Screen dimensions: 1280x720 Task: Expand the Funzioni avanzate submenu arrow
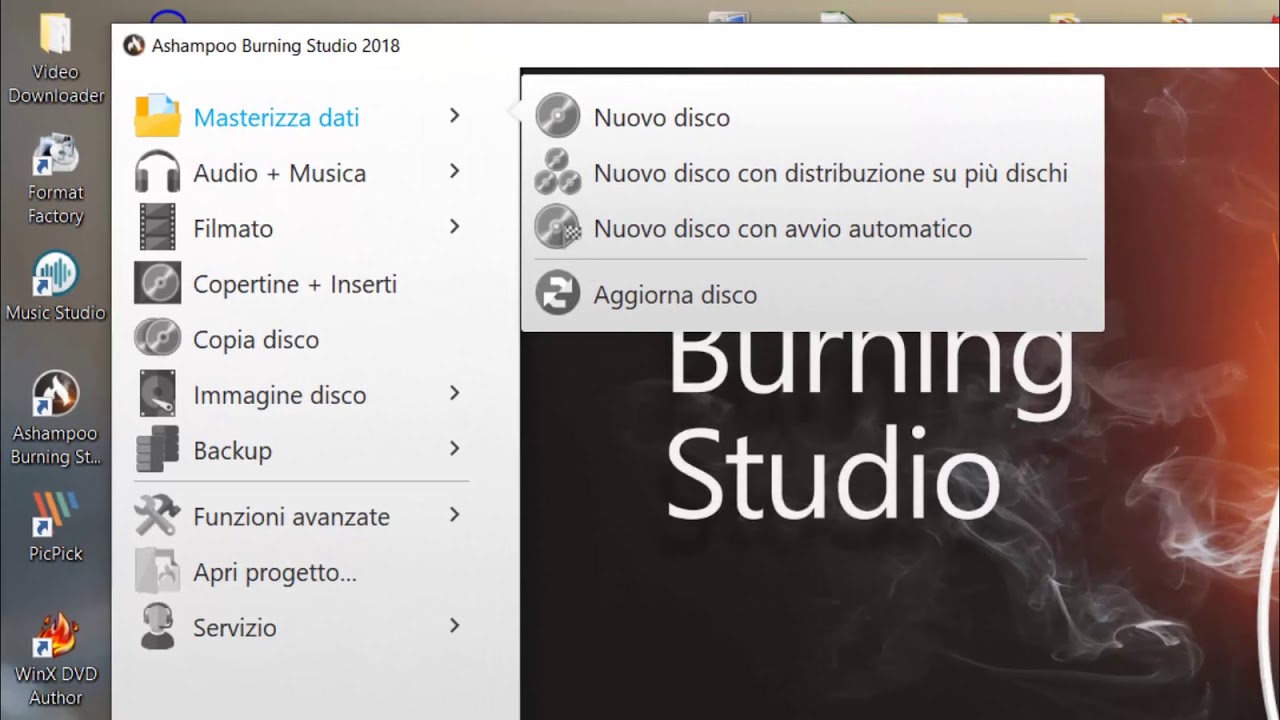(x=454, y=515)
